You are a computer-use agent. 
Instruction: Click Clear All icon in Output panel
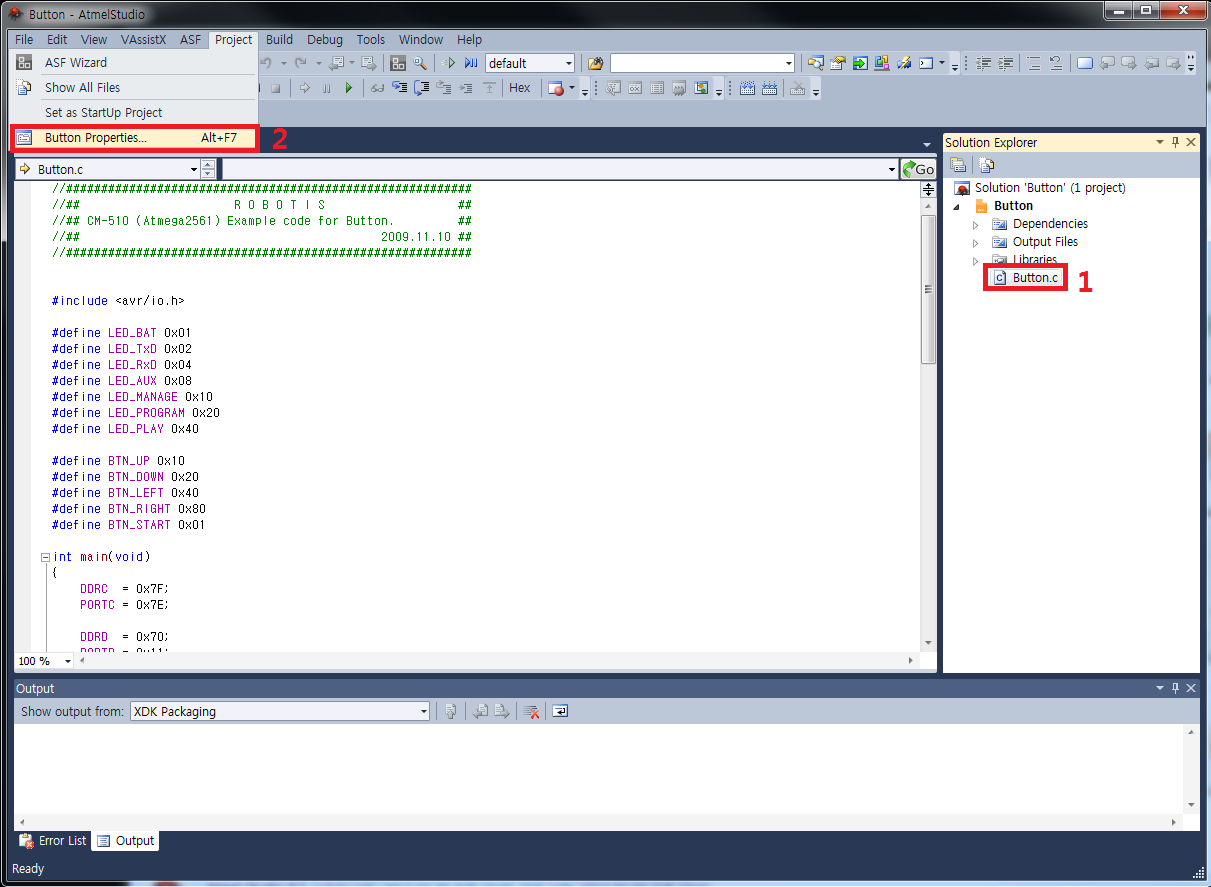click(x=532, y=711)
